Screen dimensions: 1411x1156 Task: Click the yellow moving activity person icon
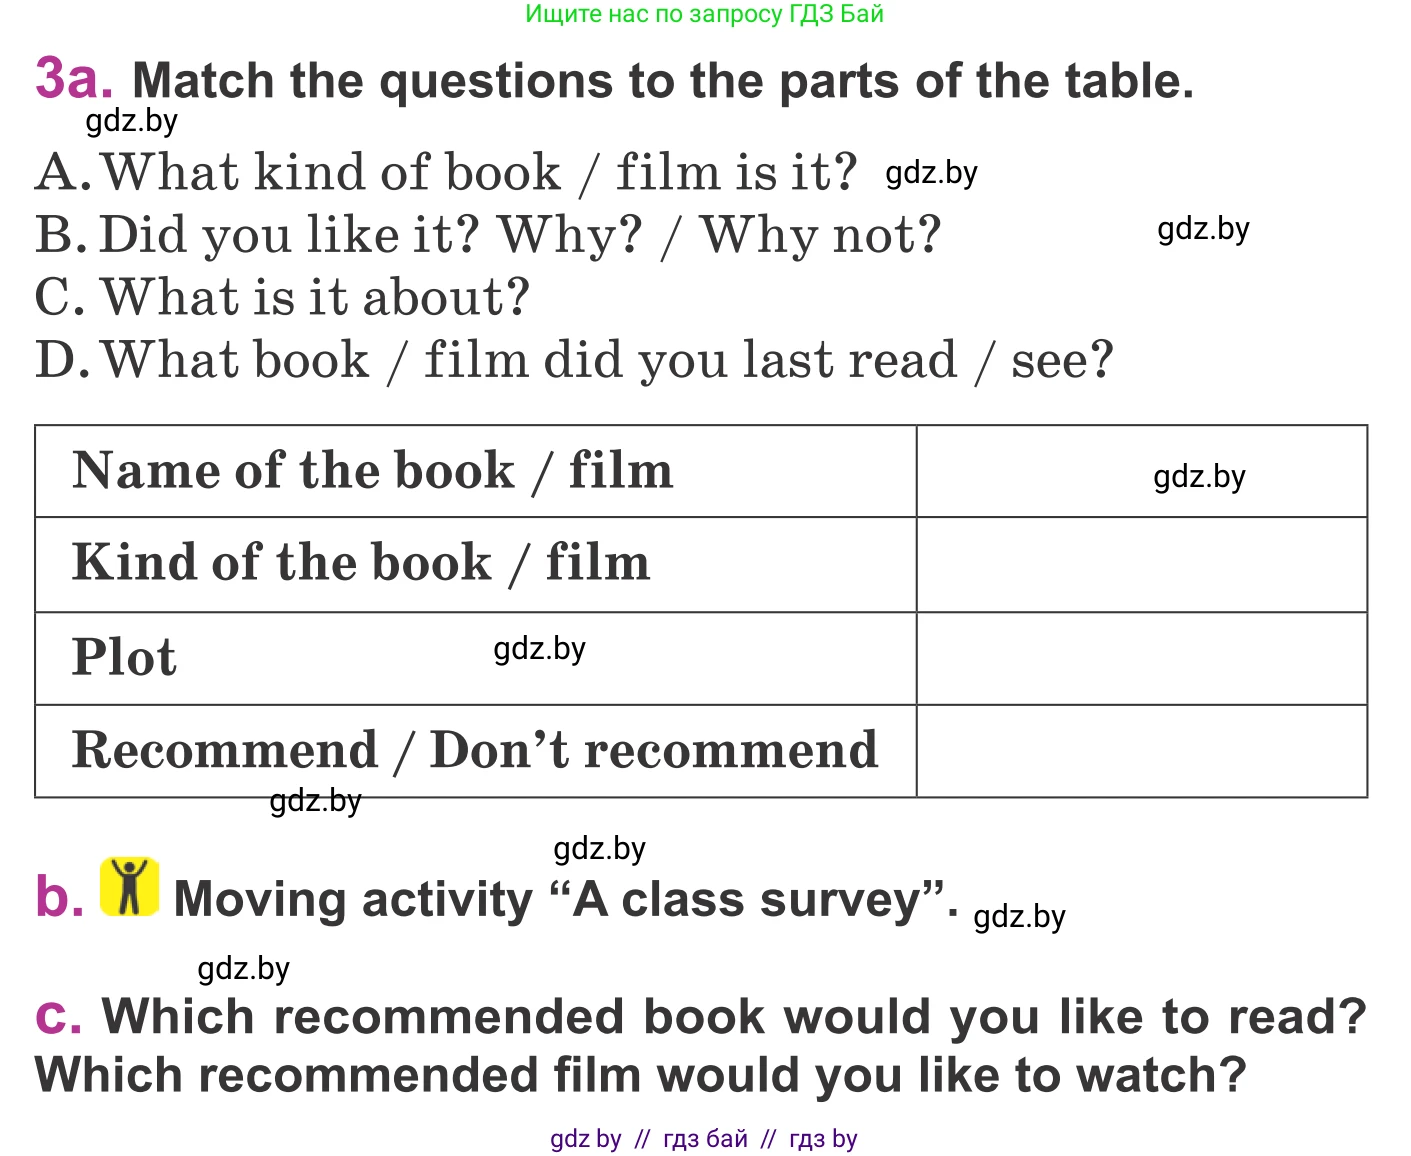click(129, 887)
